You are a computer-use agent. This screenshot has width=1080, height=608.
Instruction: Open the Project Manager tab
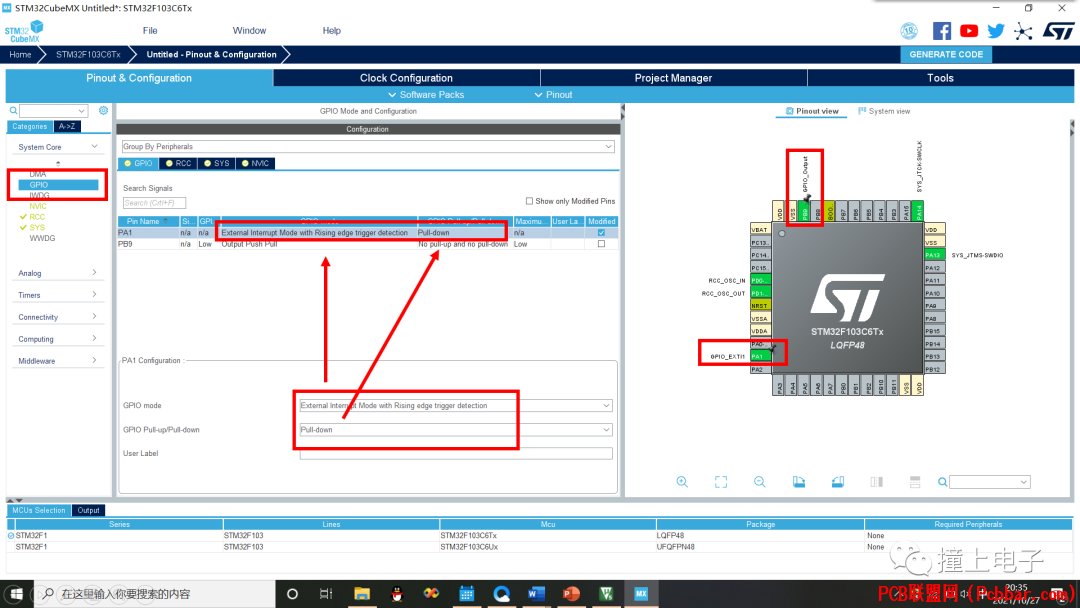tap(673, 78)
